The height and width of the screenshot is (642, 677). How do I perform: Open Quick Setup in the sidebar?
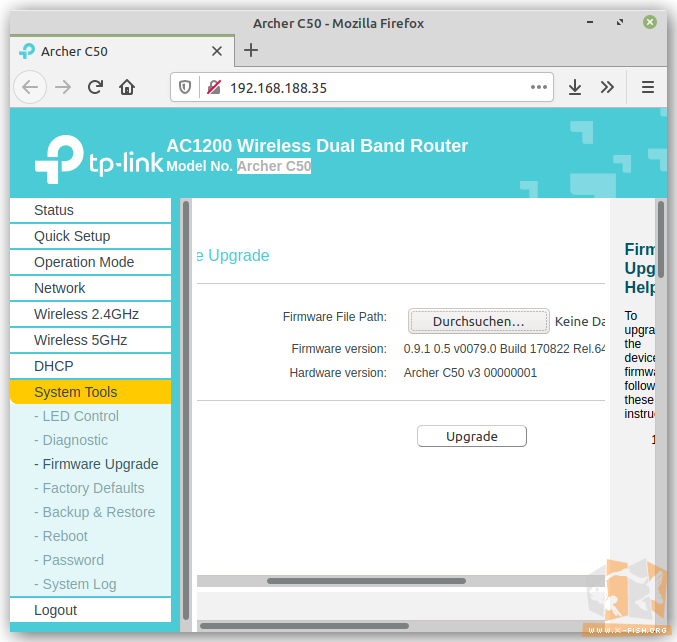click(x=90, y=236)
